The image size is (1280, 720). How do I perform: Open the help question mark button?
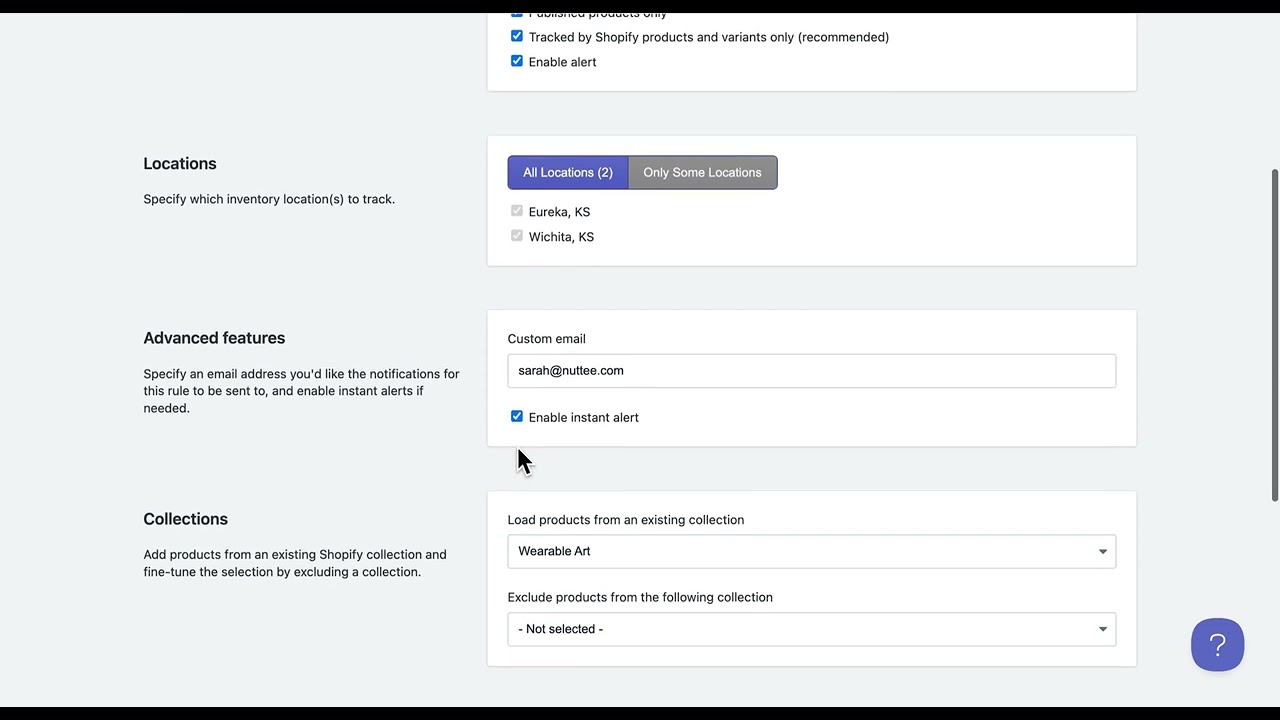[1217, 645]
